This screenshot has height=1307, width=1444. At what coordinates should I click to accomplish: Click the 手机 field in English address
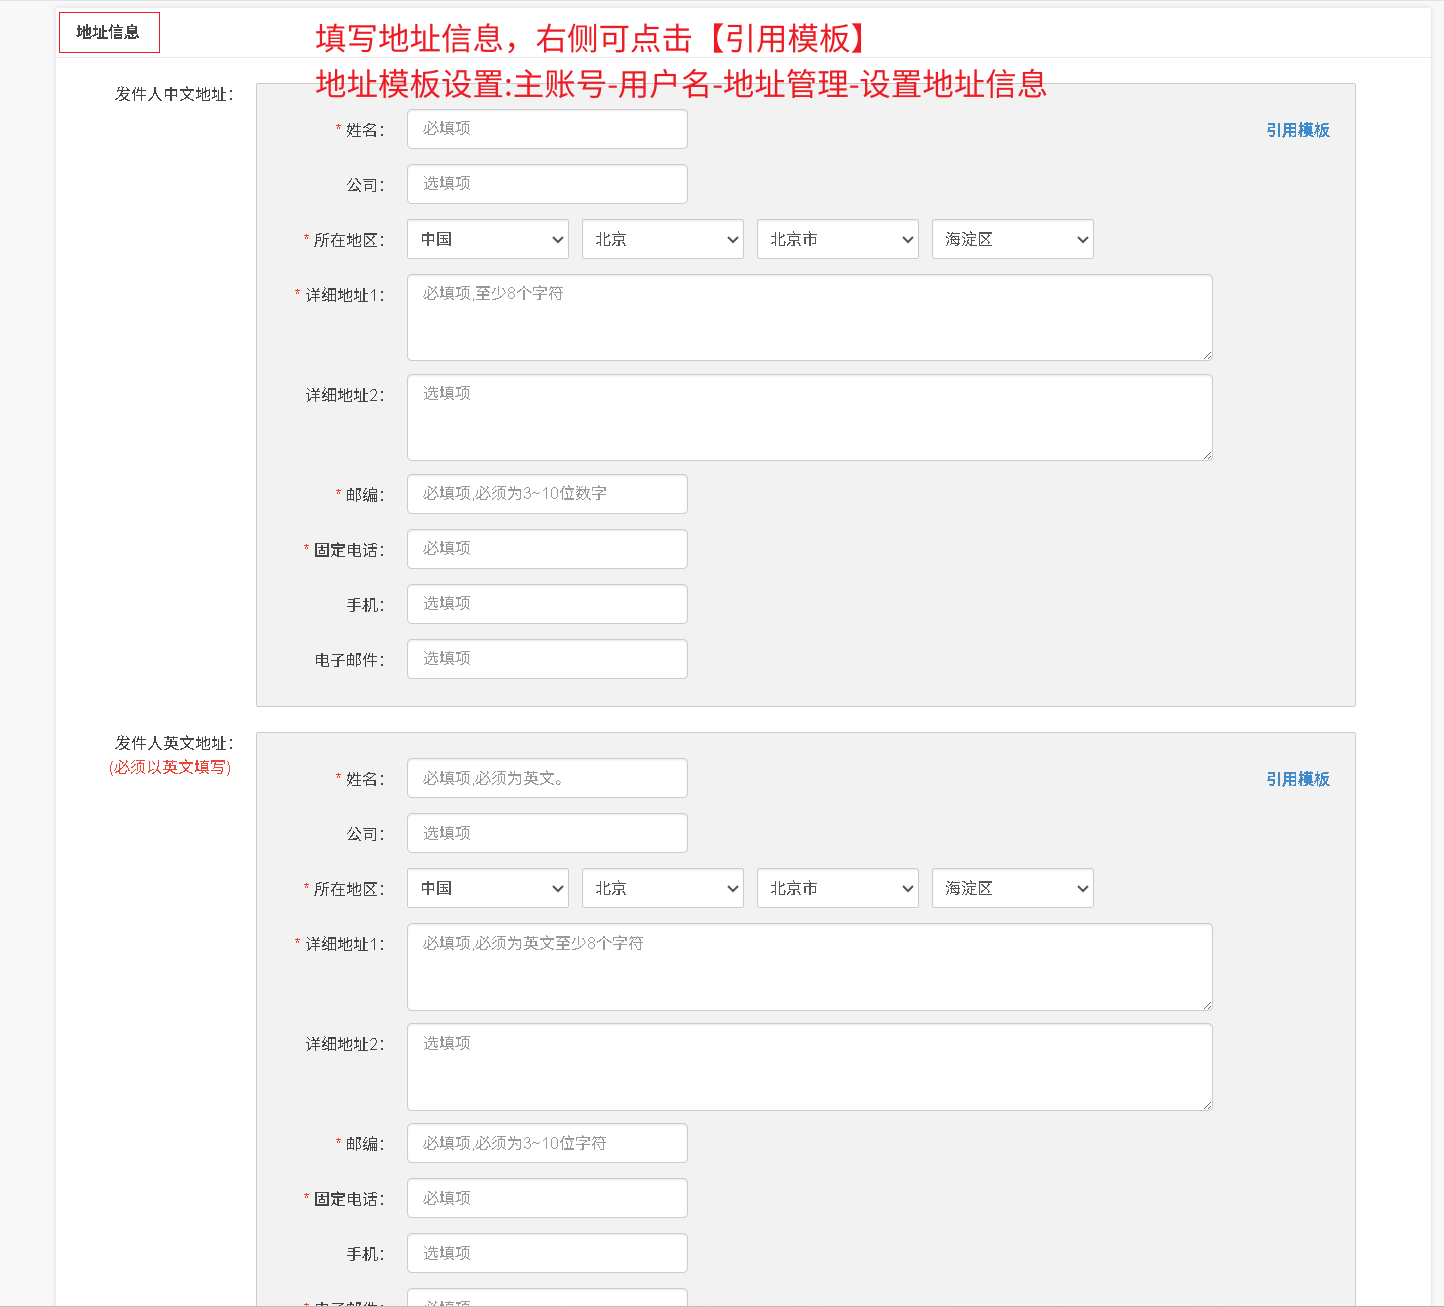[x=547, y=1253]
